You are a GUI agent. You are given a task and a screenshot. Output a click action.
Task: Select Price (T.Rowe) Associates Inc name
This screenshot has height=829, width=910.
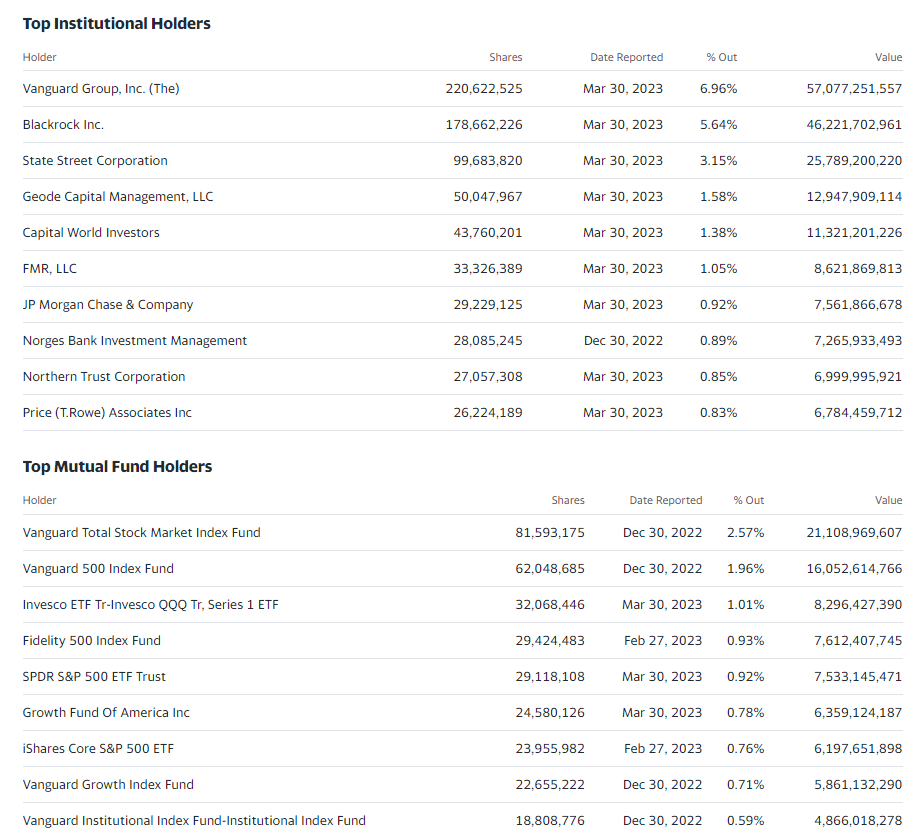(x=107, y=413)
